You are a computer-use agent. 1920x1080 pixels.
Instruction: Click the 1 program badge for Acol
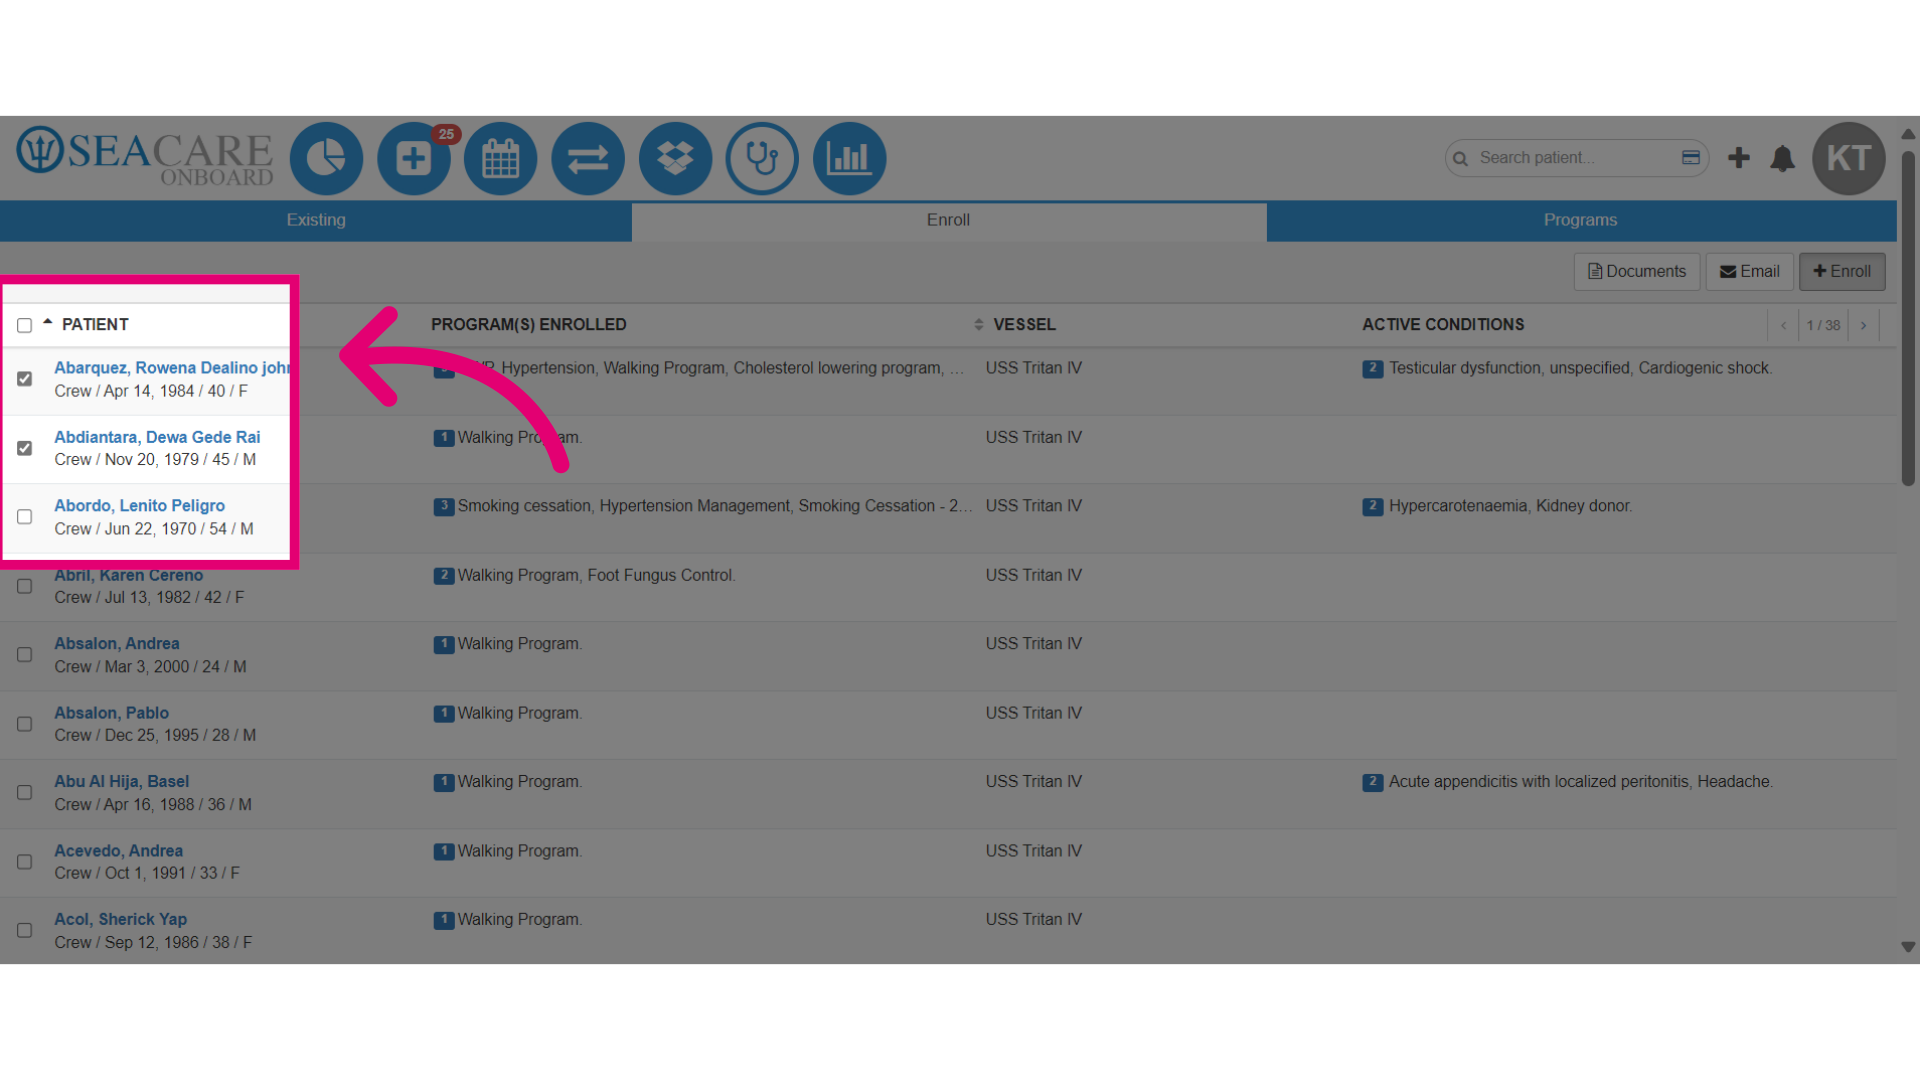point(444,920)
